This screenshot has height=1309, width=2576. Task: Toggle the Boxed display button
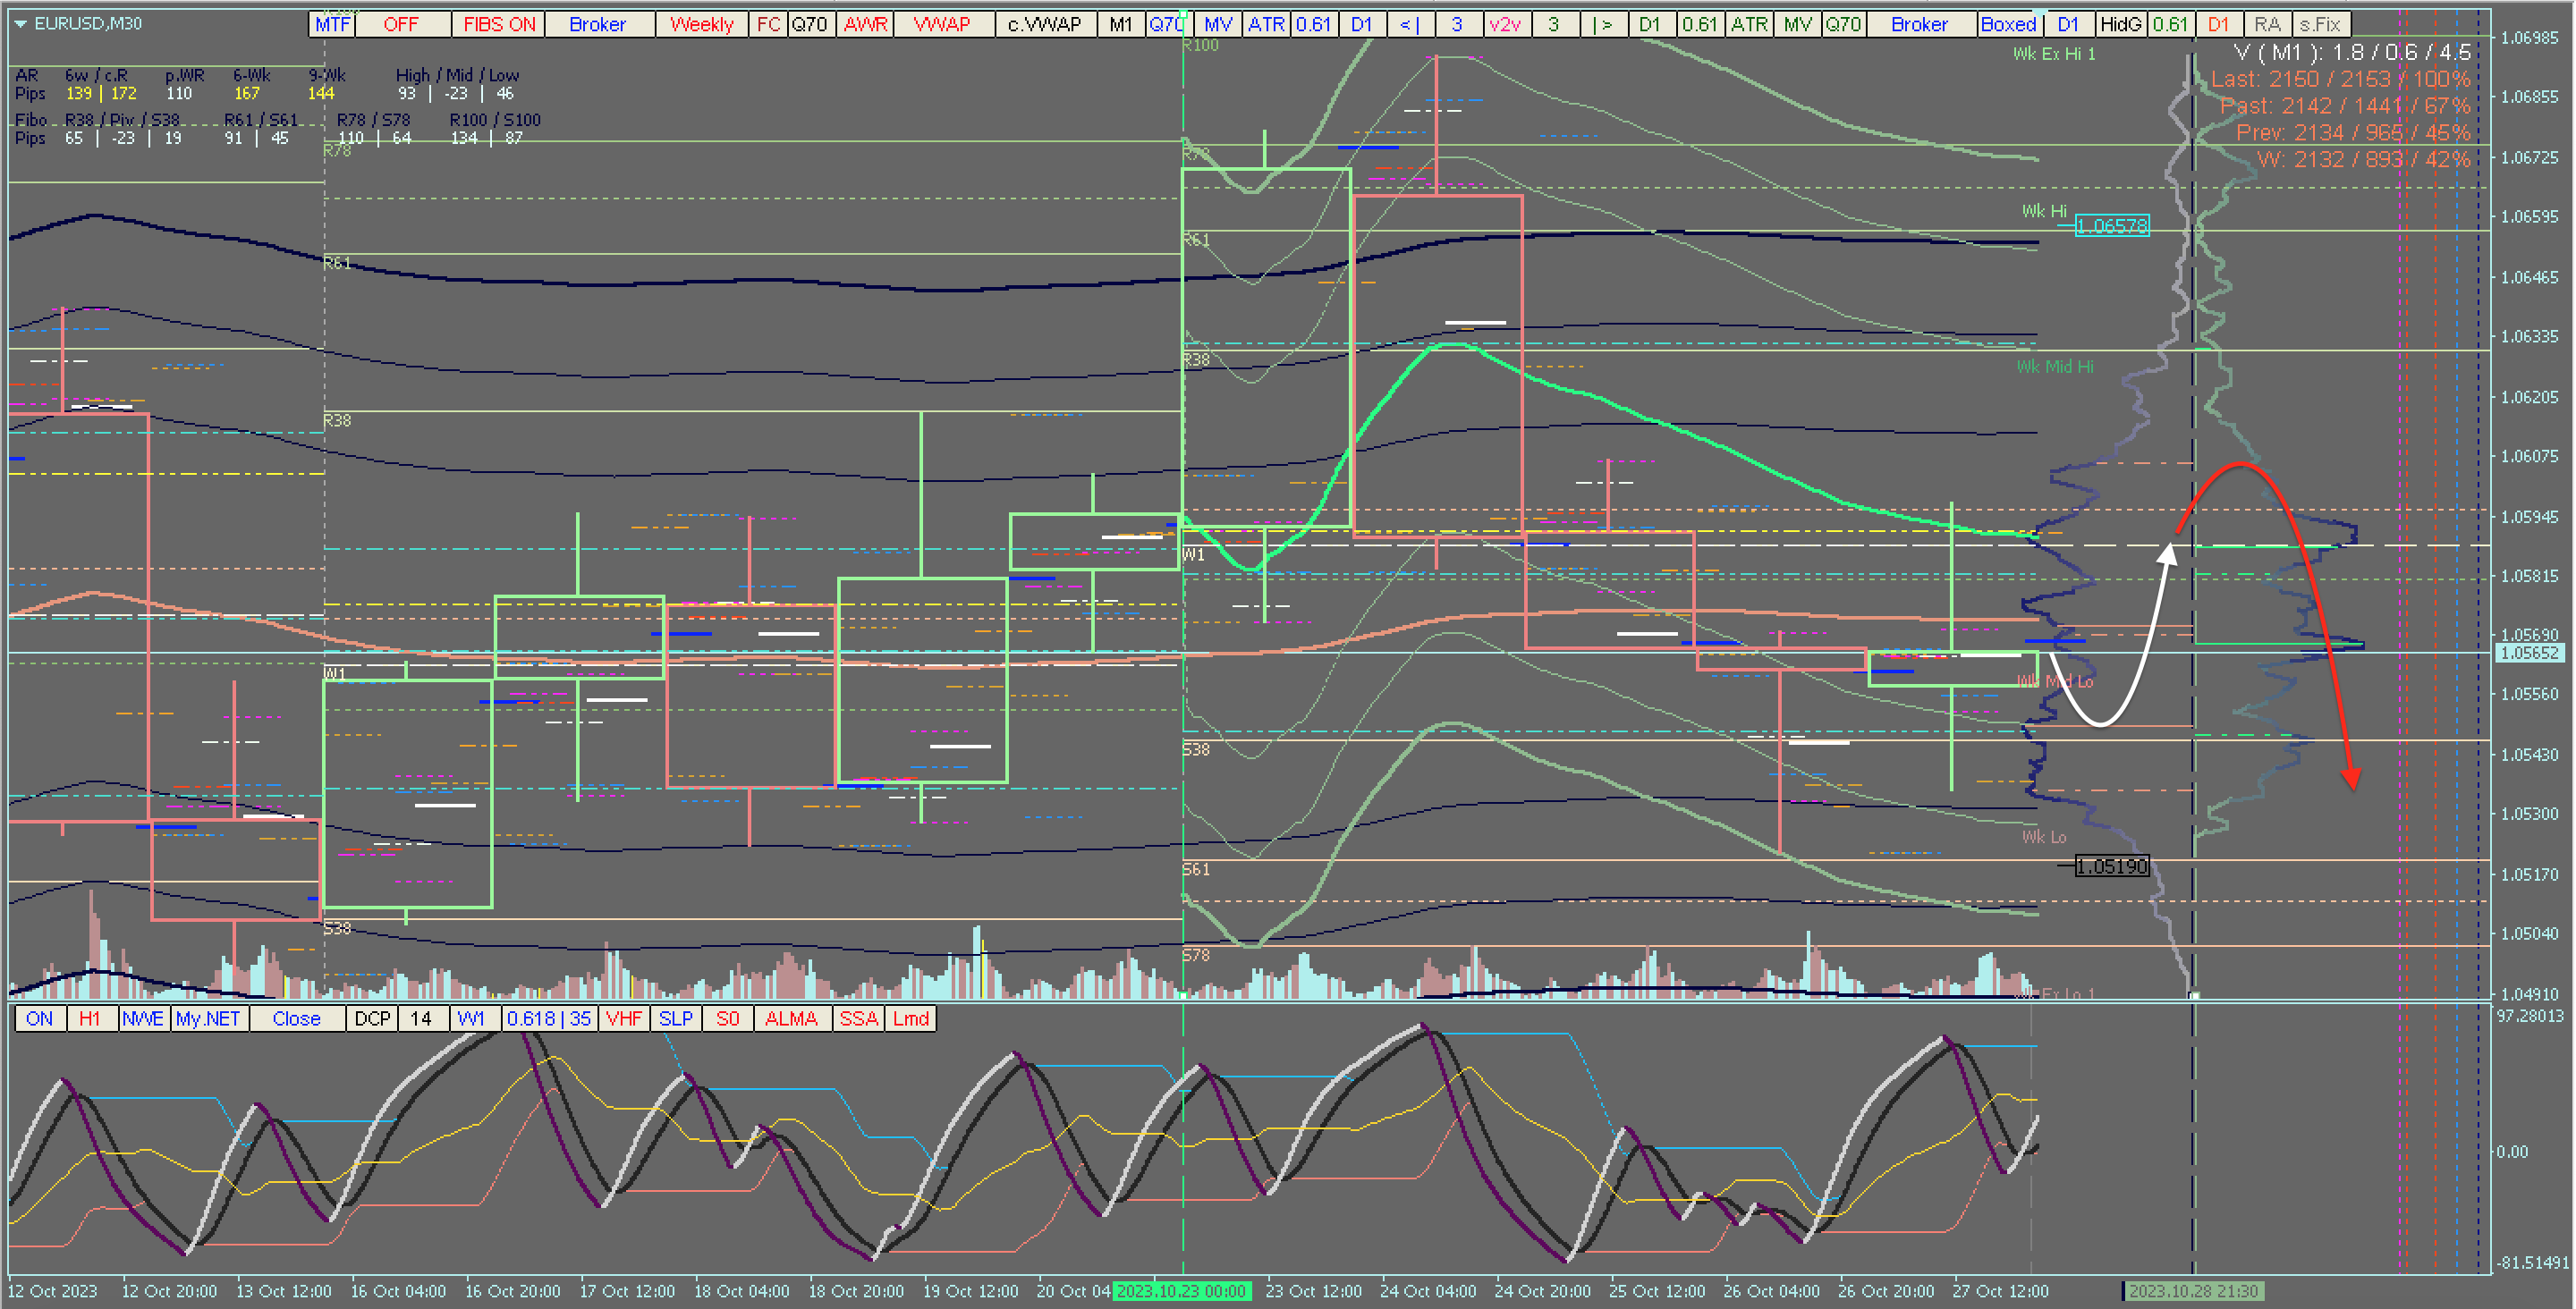[x=2008, y=24]
